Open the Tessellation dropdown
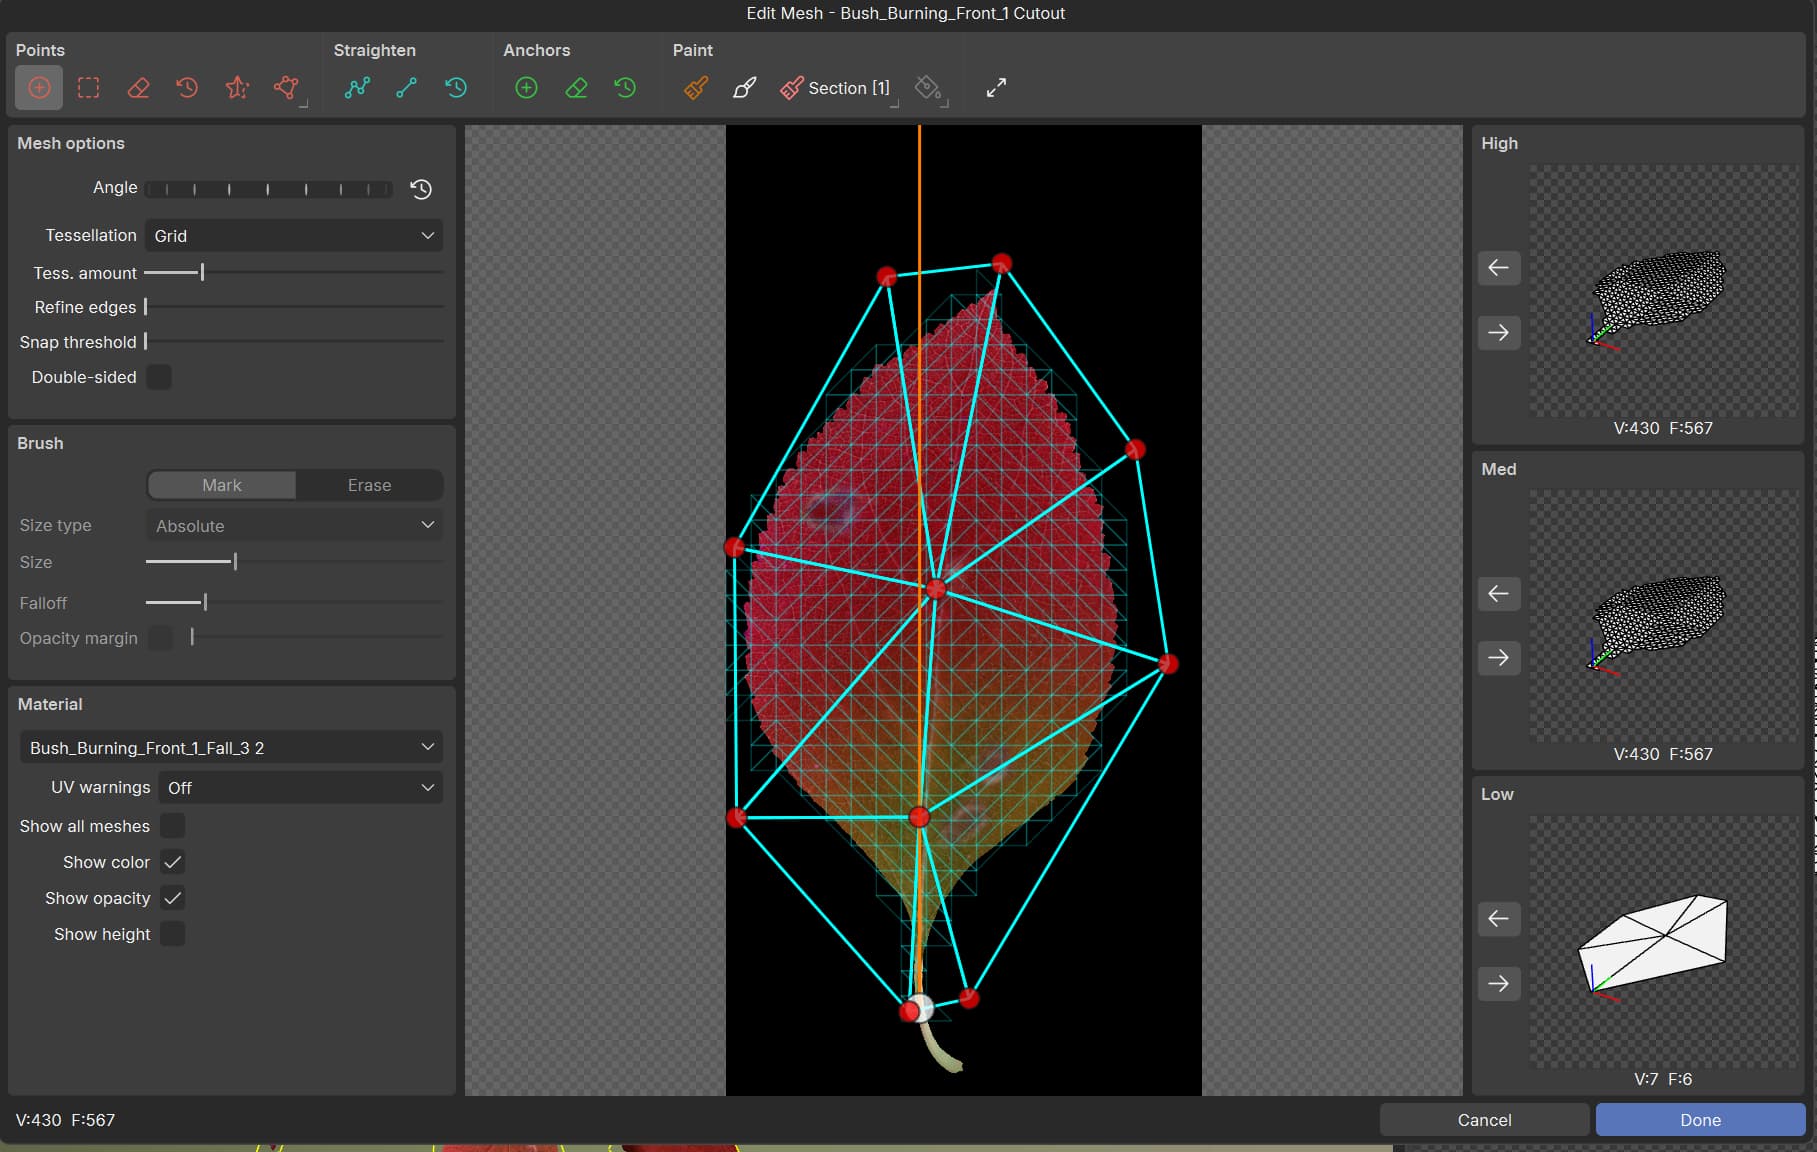The image size is (1817, 1152). [293, 235]
